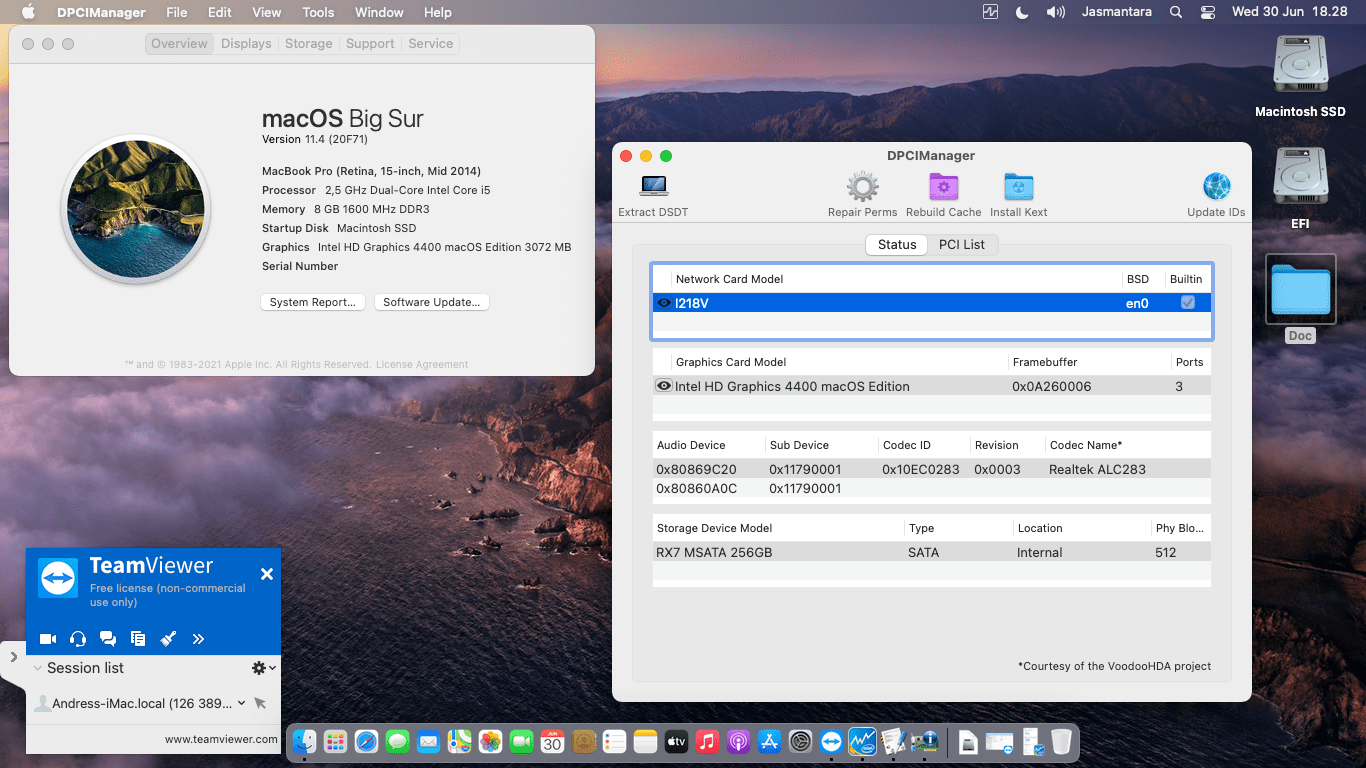Open the Storage tab in About This Mac
1366x768 pixels.
[x=308, y=44]
